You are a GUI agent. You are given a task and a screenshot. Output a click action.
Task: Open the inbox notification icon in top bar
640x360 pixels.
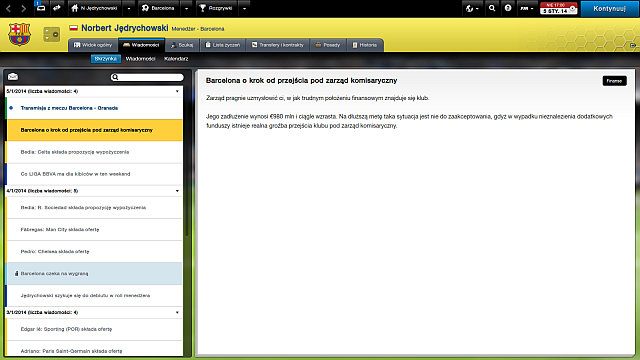pyautogui.click(x=40, y=7)
